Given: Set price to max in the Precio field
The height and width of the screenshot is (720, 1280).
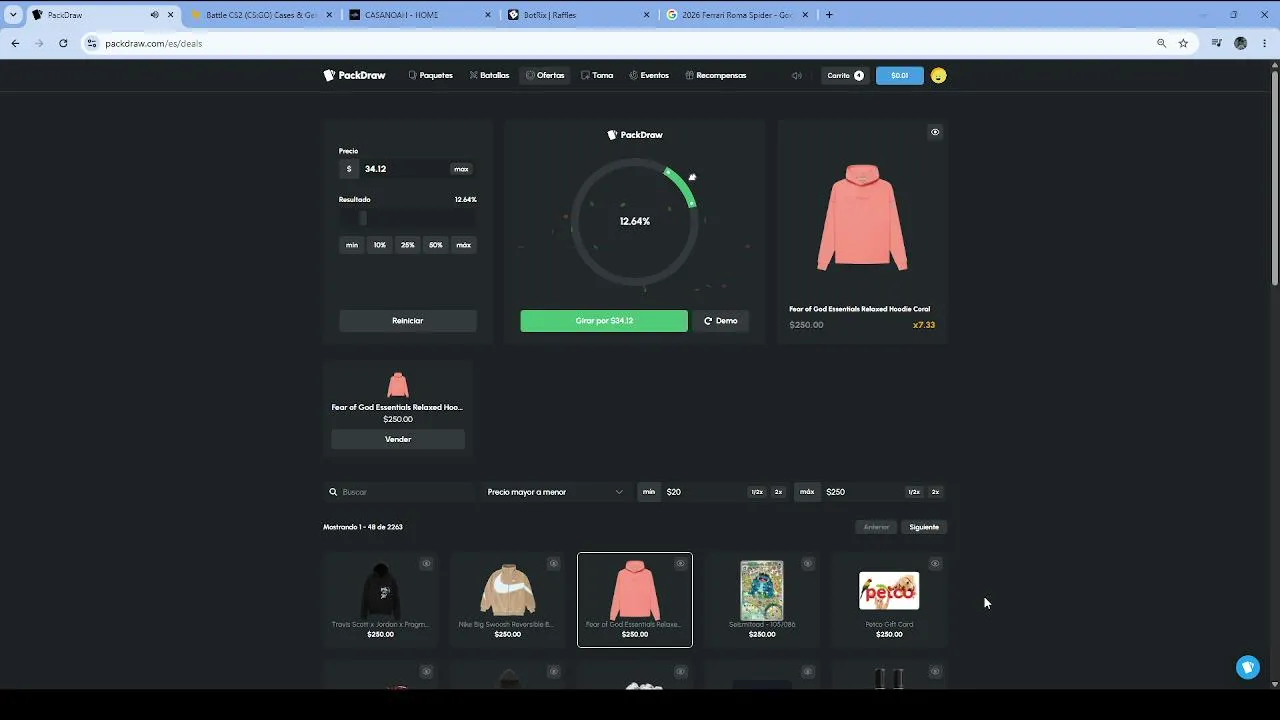Looking at the screenshot, I should coord(461,169).
